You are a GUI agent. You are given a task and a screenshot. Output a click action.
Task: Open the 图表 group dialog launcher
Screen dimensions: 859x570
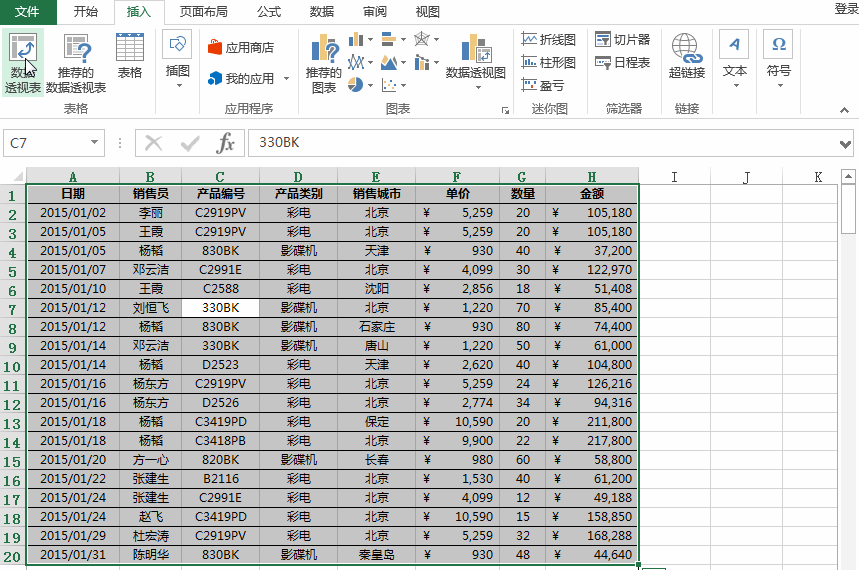(x=505, y=110)
